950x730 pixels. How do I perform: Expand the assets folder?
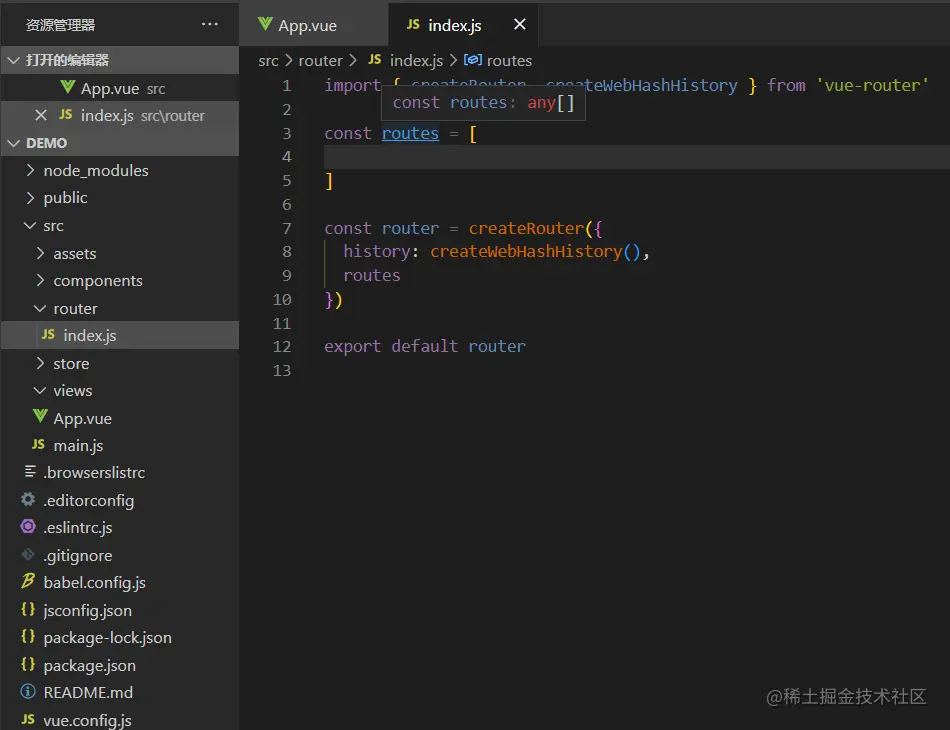(x=119, y=253)
